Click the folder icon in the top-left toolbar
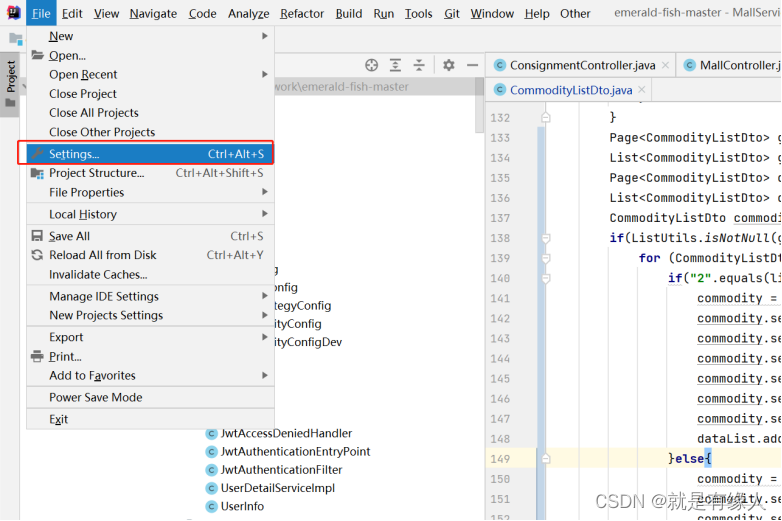Screen dimensions: 782x521 [x=15, y=38]
